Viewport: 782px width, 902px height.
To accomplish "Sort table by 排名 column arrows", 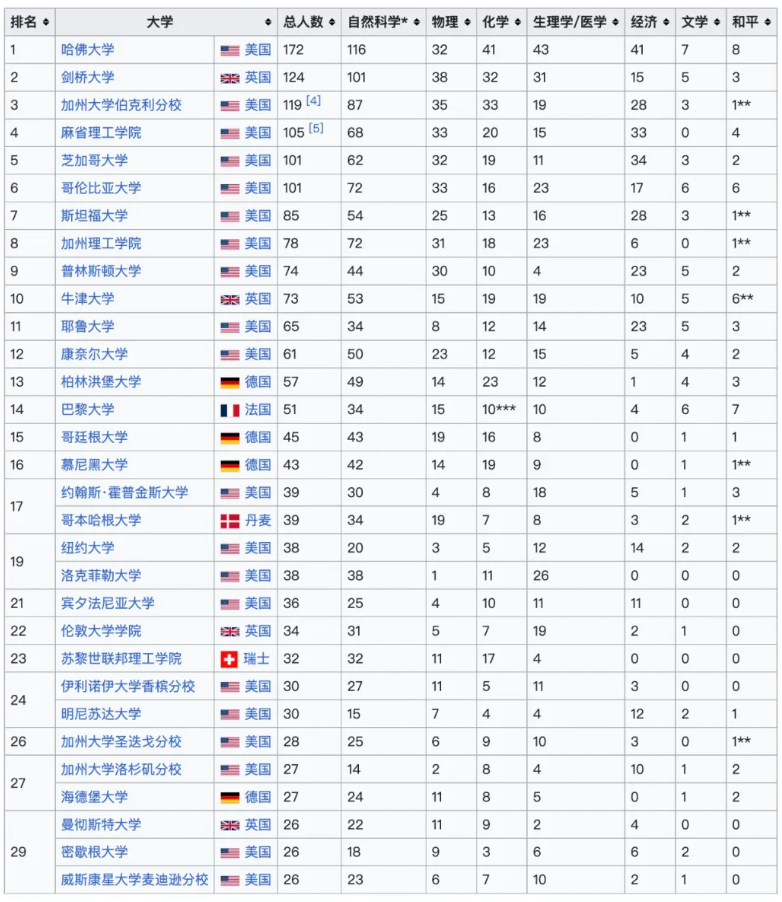I will 45,22.
